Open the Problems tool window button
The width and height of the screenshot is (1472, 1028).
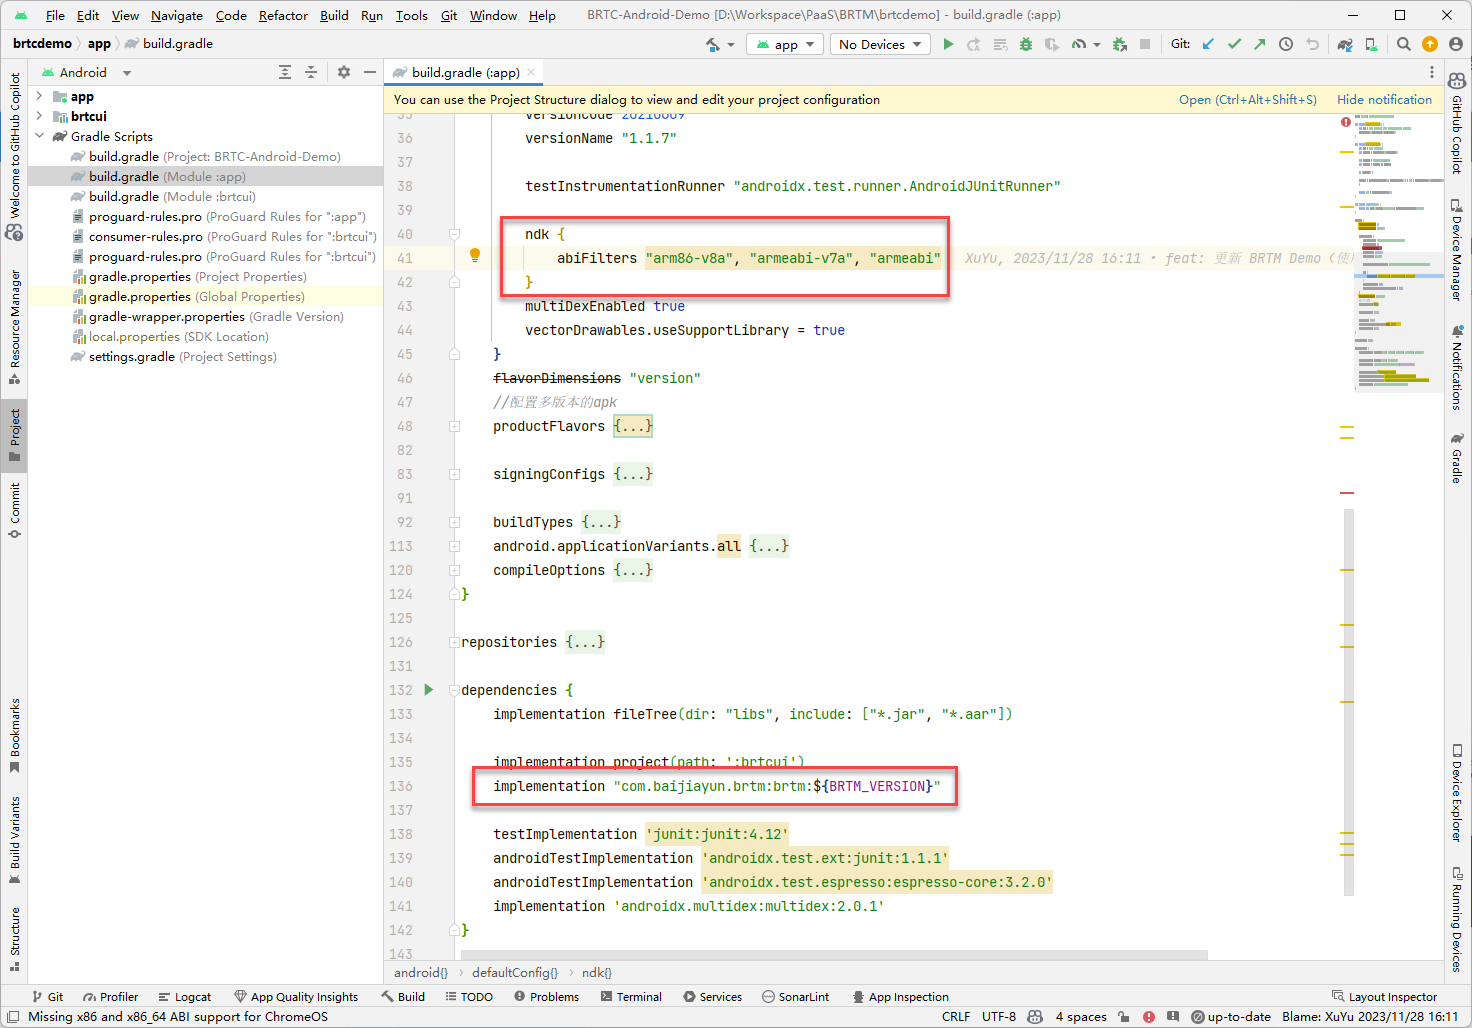(x=547, y=997)
